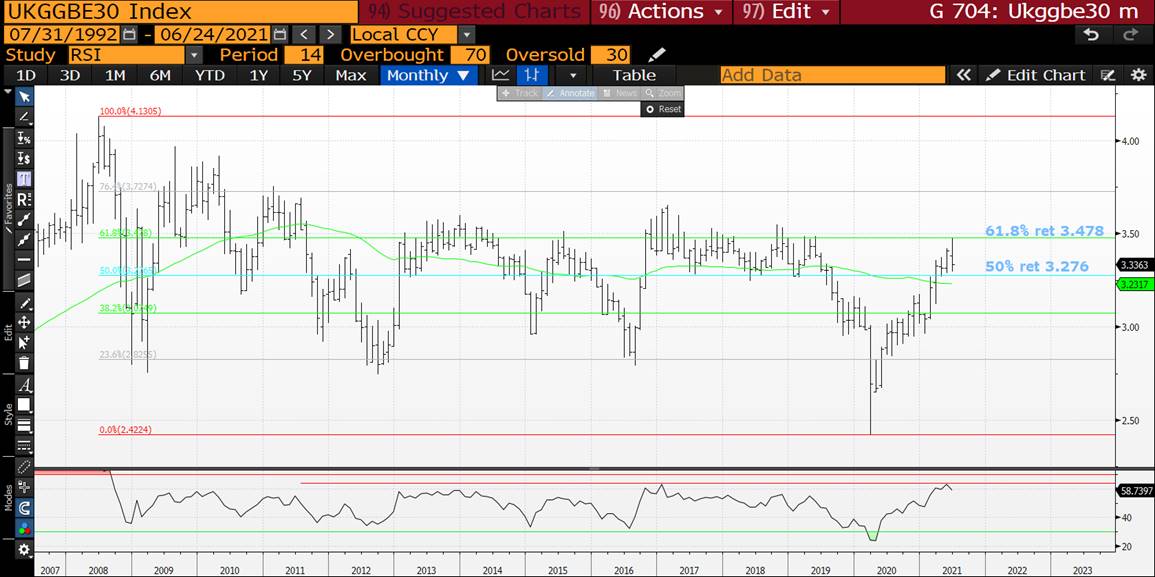
Task: Toggle the magnet snap mode
Action: tap(24, 508)
